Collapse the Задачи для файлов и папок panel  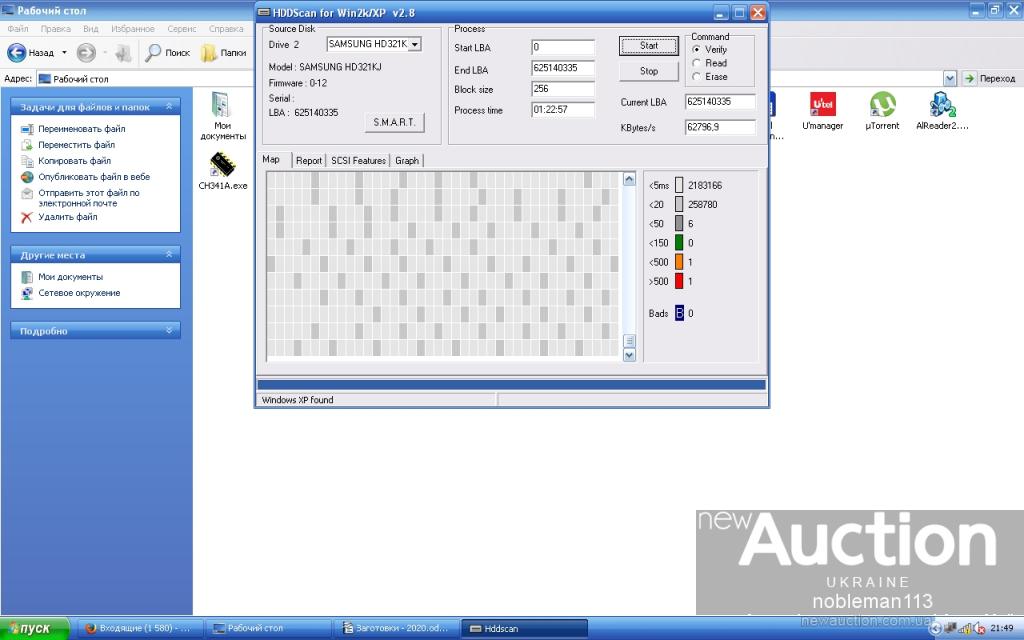pyautogui.click(x=169, y=106)
